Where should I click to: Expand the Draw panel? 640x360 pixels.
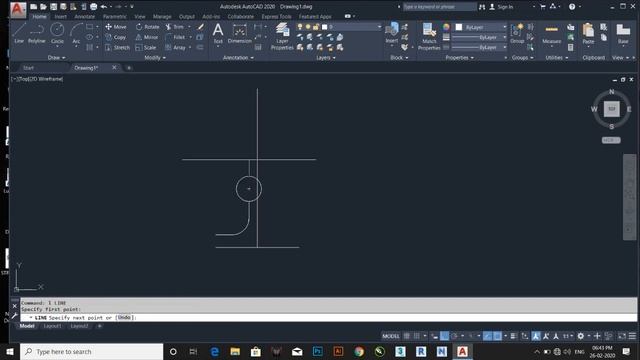tap(56, 58)
